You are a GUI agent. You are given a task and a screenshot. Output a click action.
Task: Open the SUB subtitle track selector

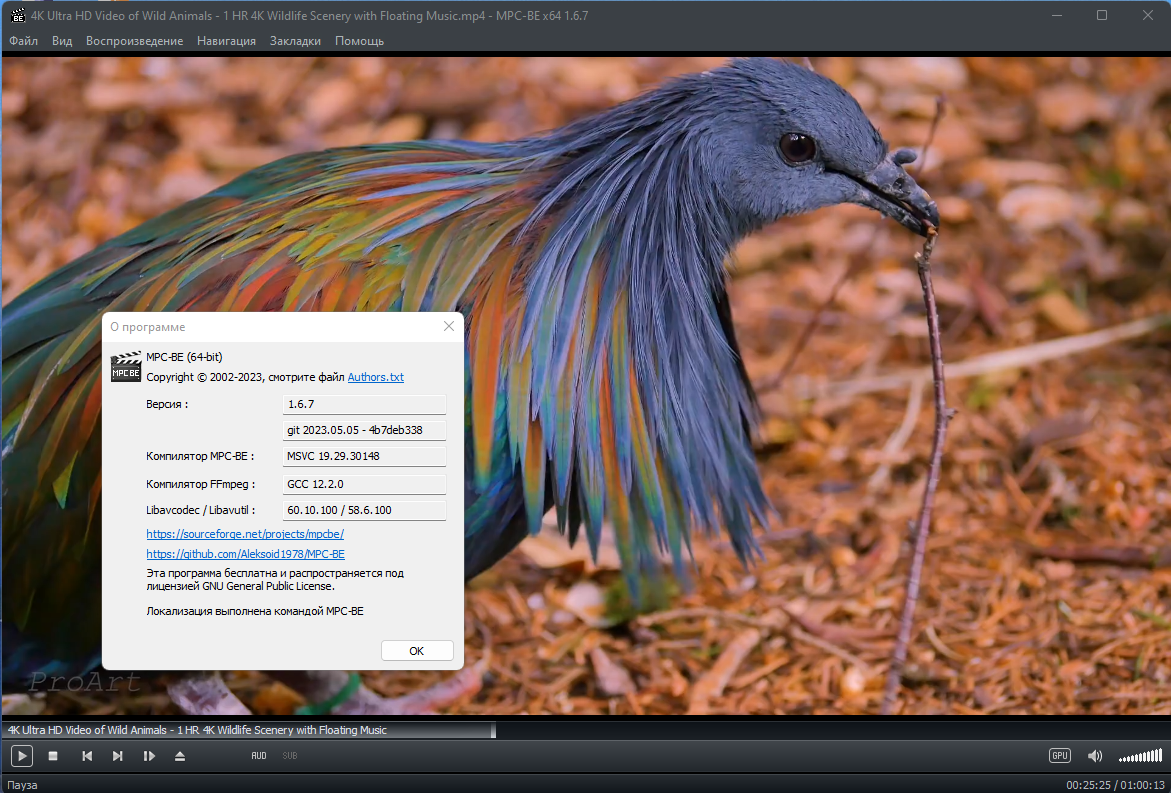click(x=290, y=756)
